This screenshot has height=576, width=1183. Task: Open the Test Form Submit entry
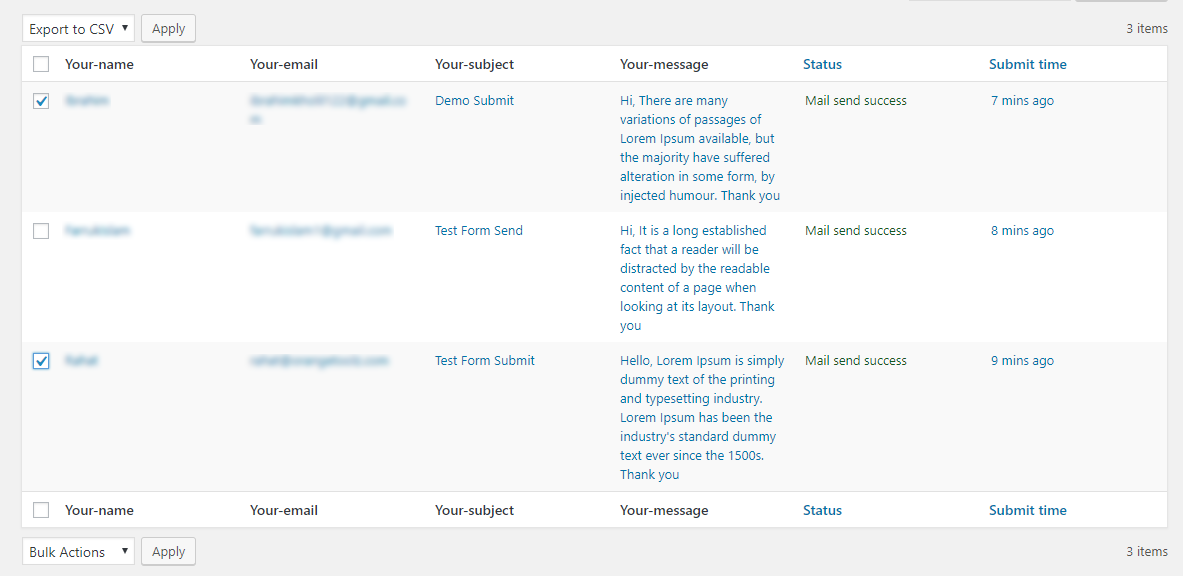485,360
